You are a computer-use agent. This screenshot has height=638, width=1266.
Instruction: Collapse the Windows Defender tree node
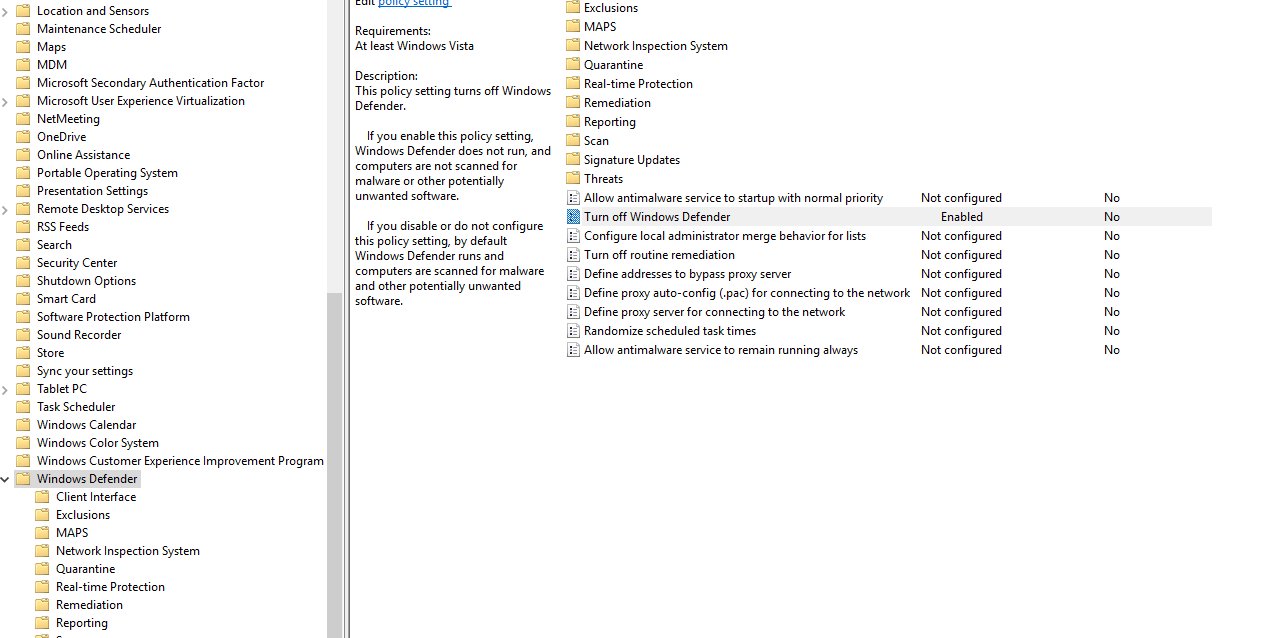[5, 479]
